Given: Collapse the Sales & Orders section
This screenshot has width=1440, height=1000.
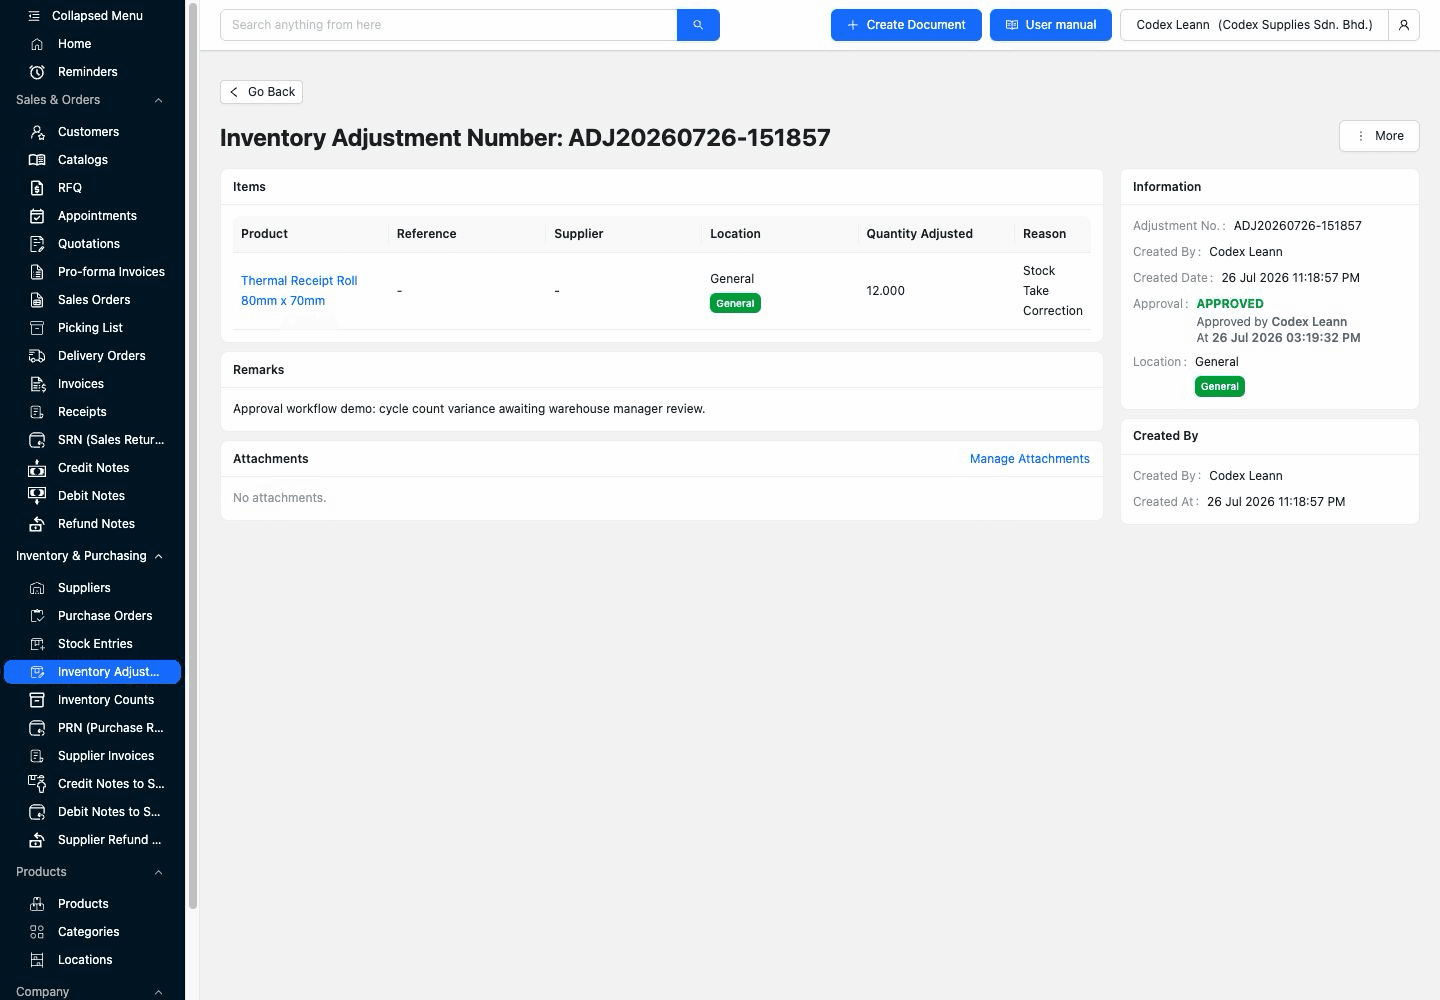Looking at the screenshot, I should click(158, 100).
